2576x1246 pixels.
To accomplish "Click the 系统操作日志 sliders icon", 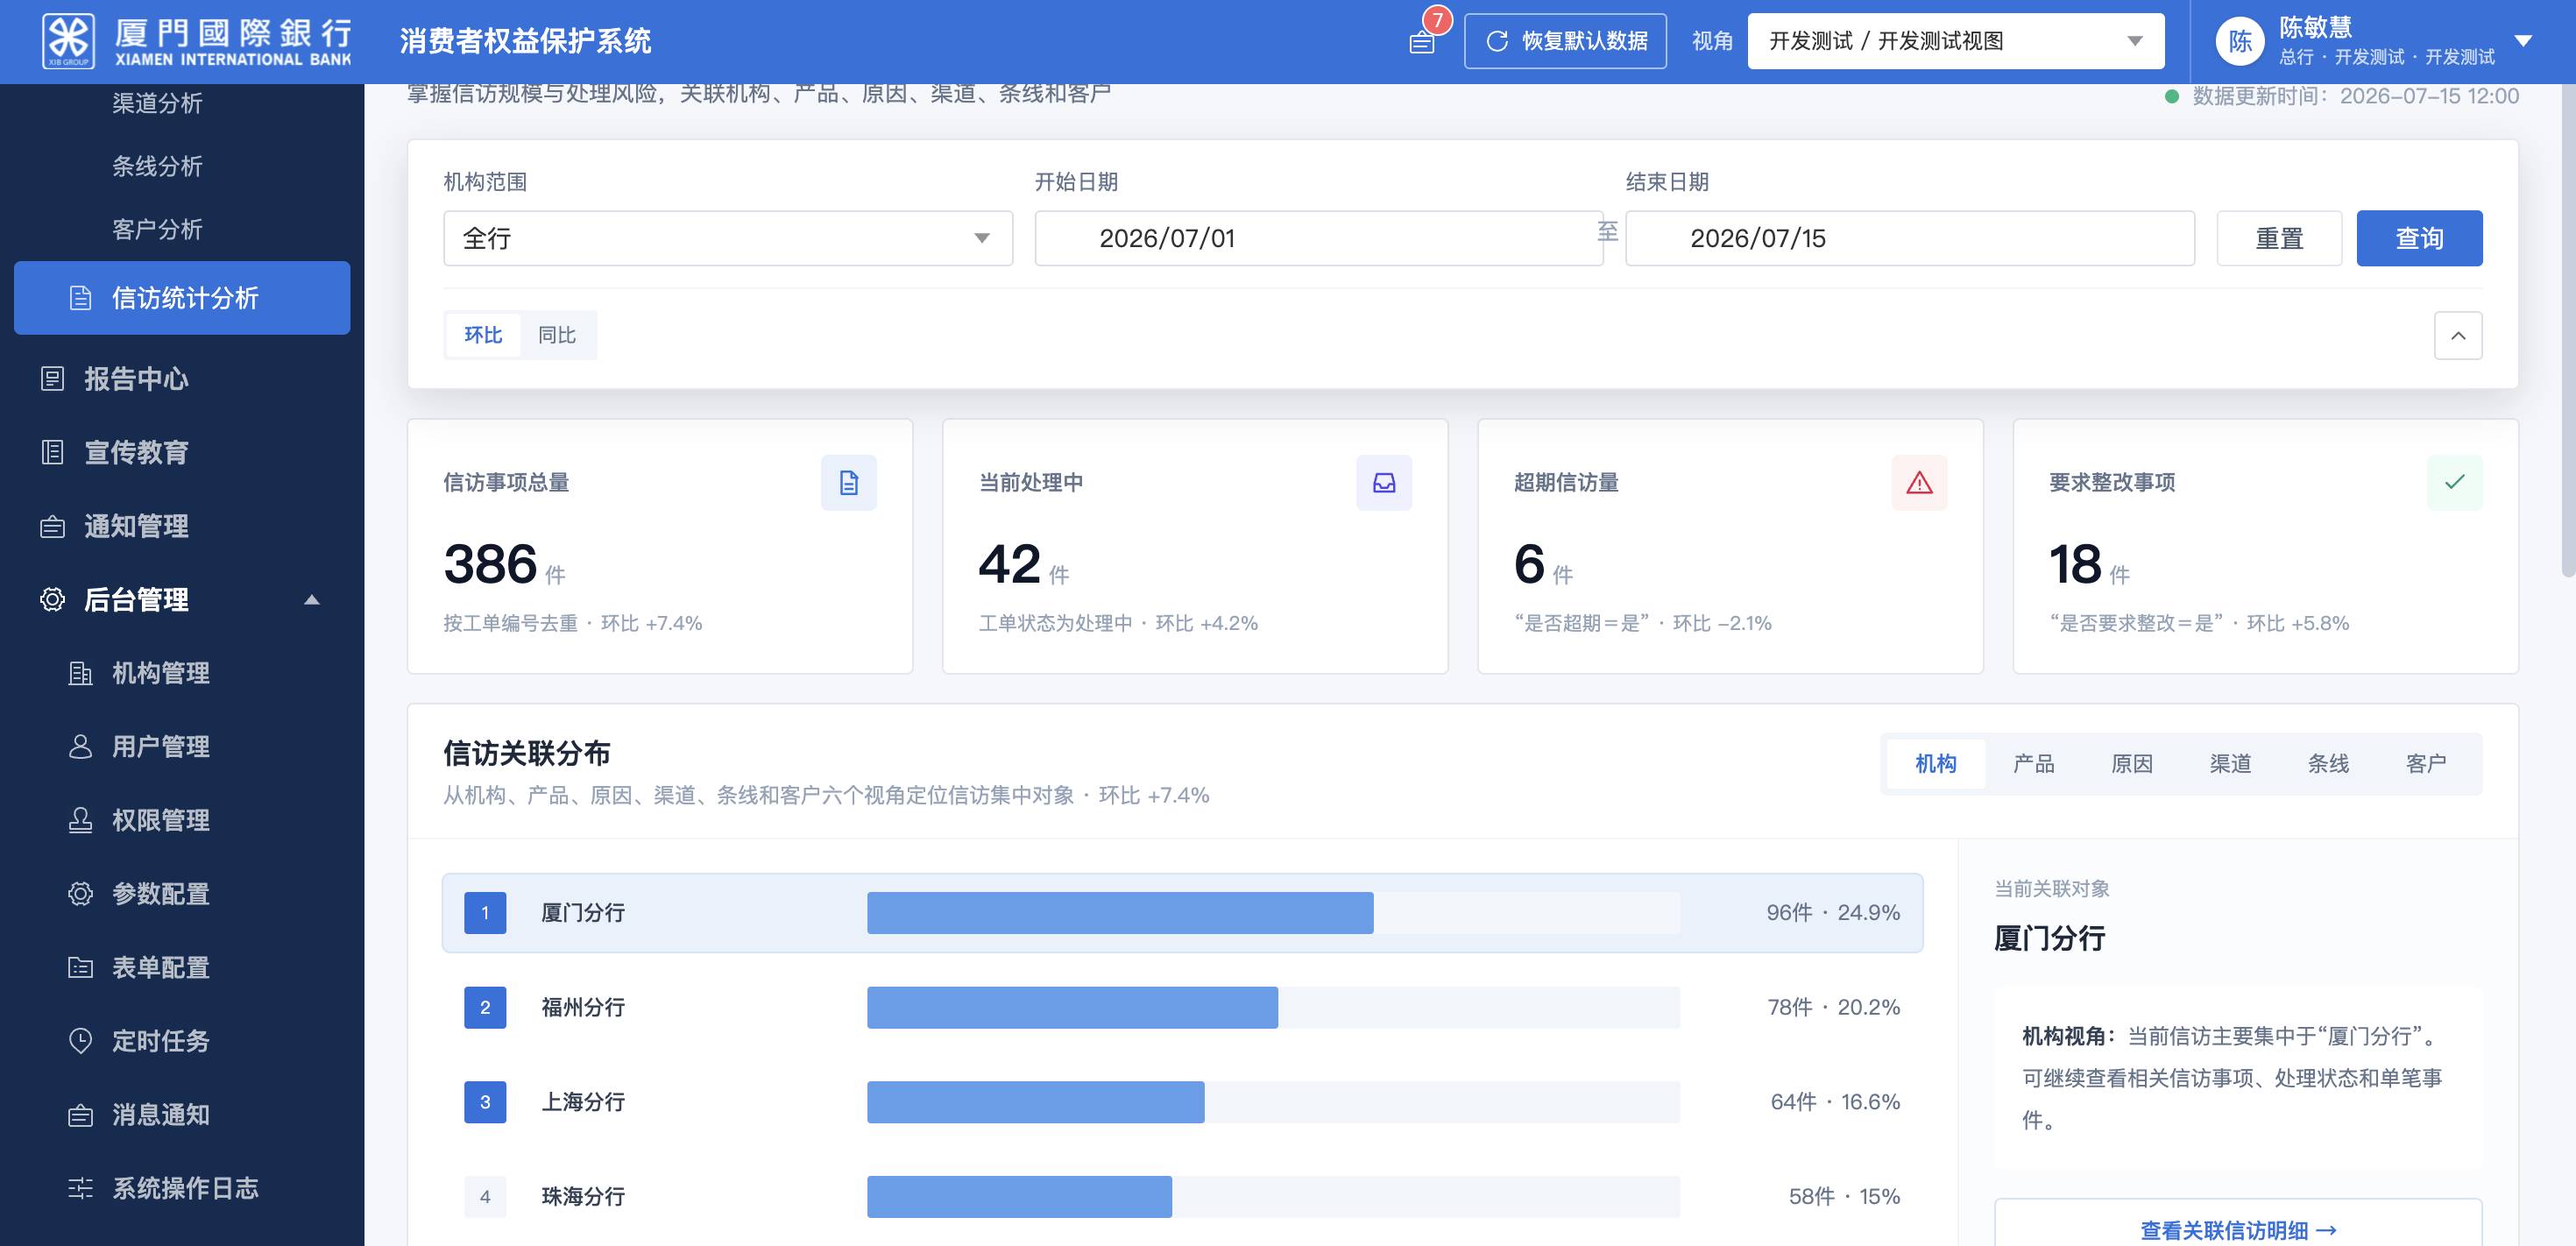I will (80, 1188).
